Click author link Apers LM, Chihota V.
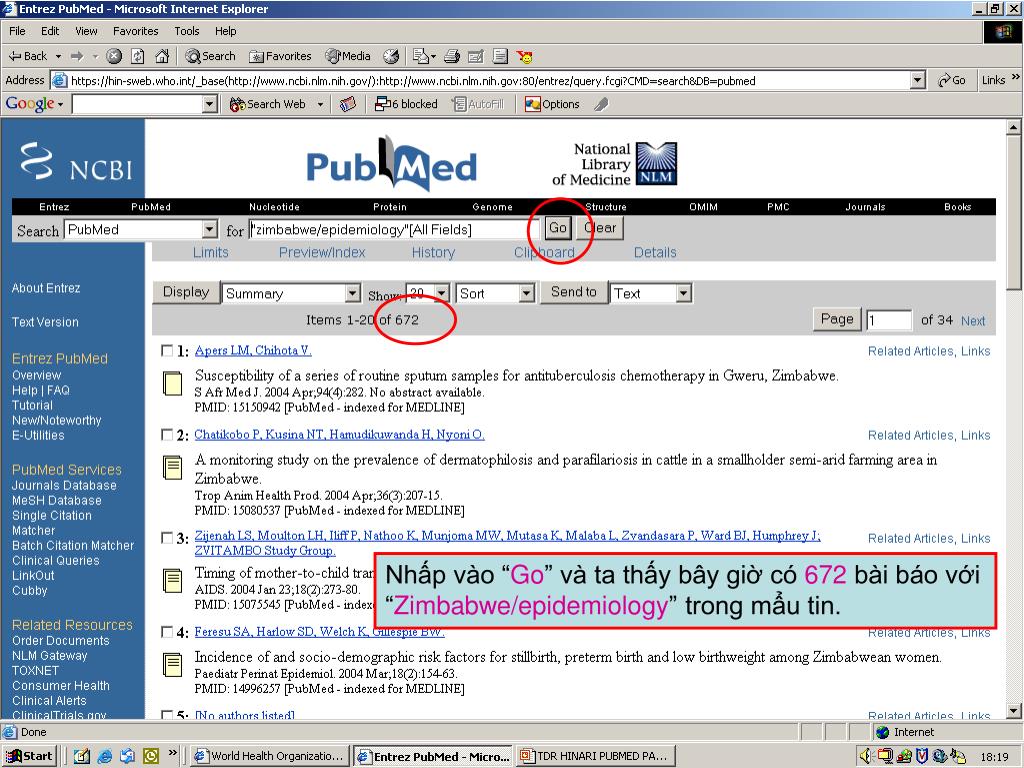 [x=253, y=351]
